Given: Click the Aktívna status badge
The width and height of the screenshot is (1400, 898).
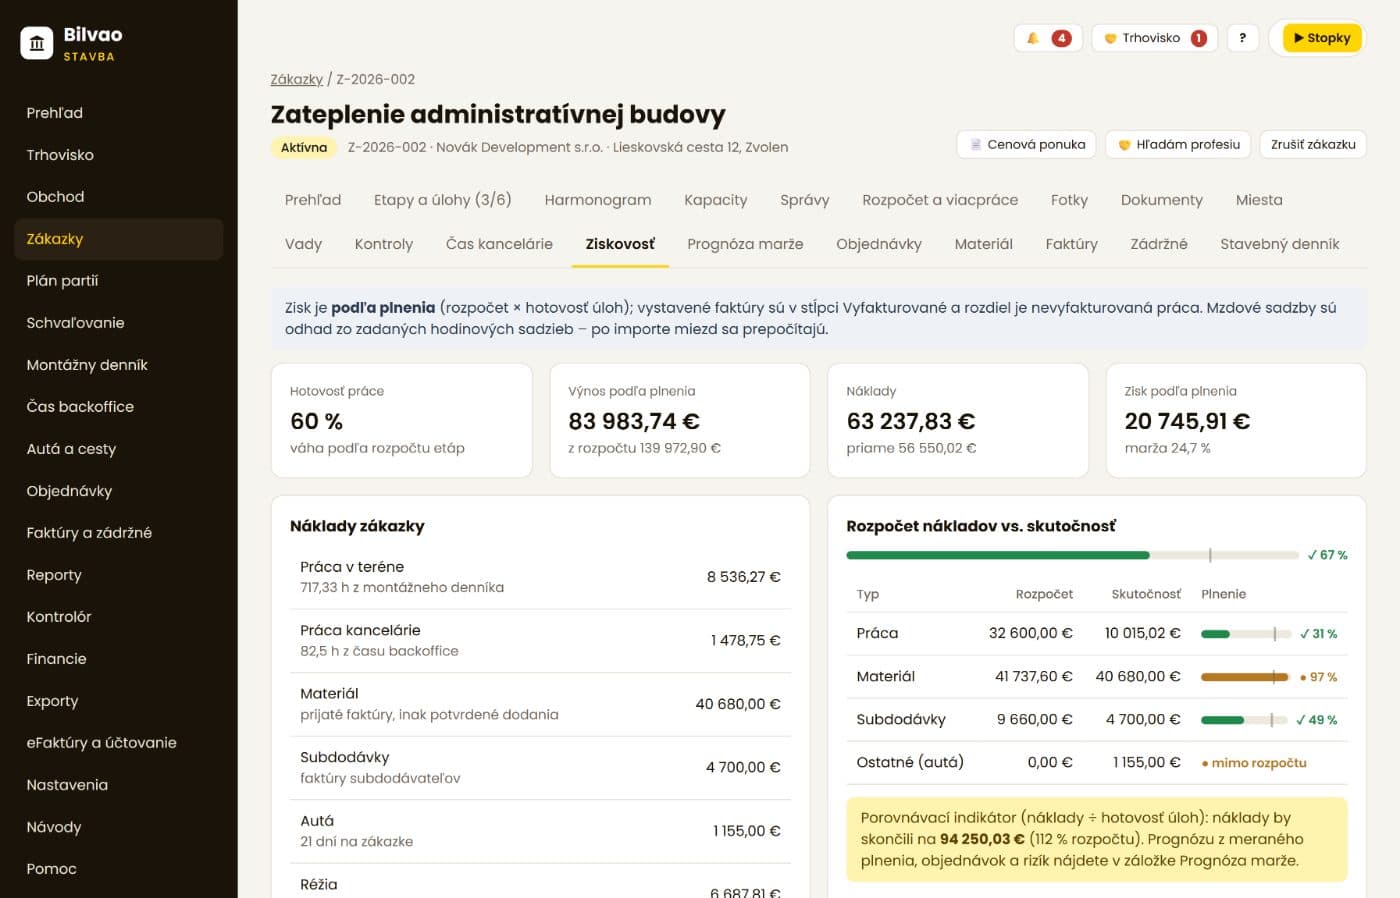Looking at the screenshot, I should click(x=304, y=147).
